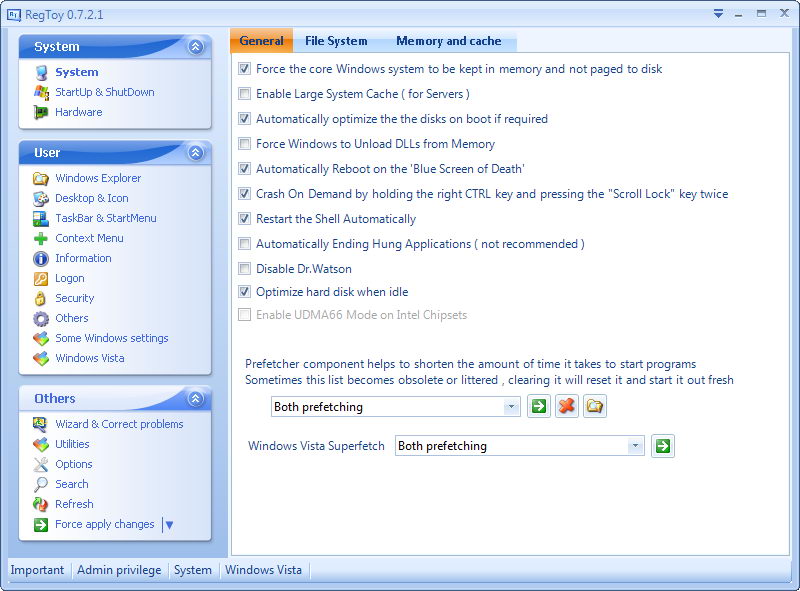Toggle Optimize hard disk when idle
The width and height of the screenshot is (800, 591).
click(x=245, y=291)
